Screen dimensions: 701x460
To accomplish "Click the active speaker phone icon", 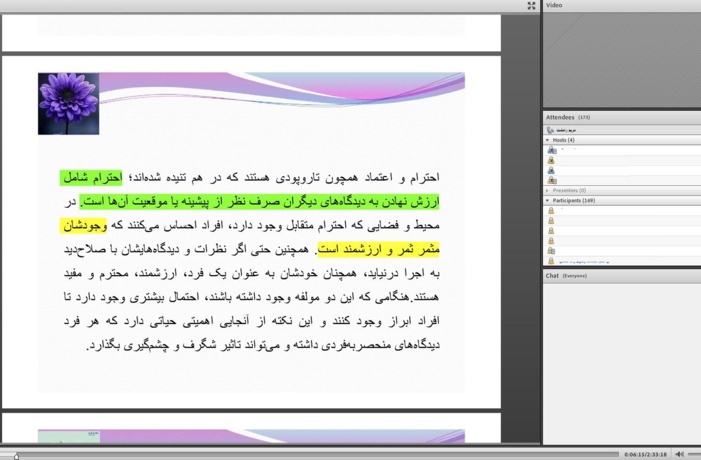I will tap(550, 130).
